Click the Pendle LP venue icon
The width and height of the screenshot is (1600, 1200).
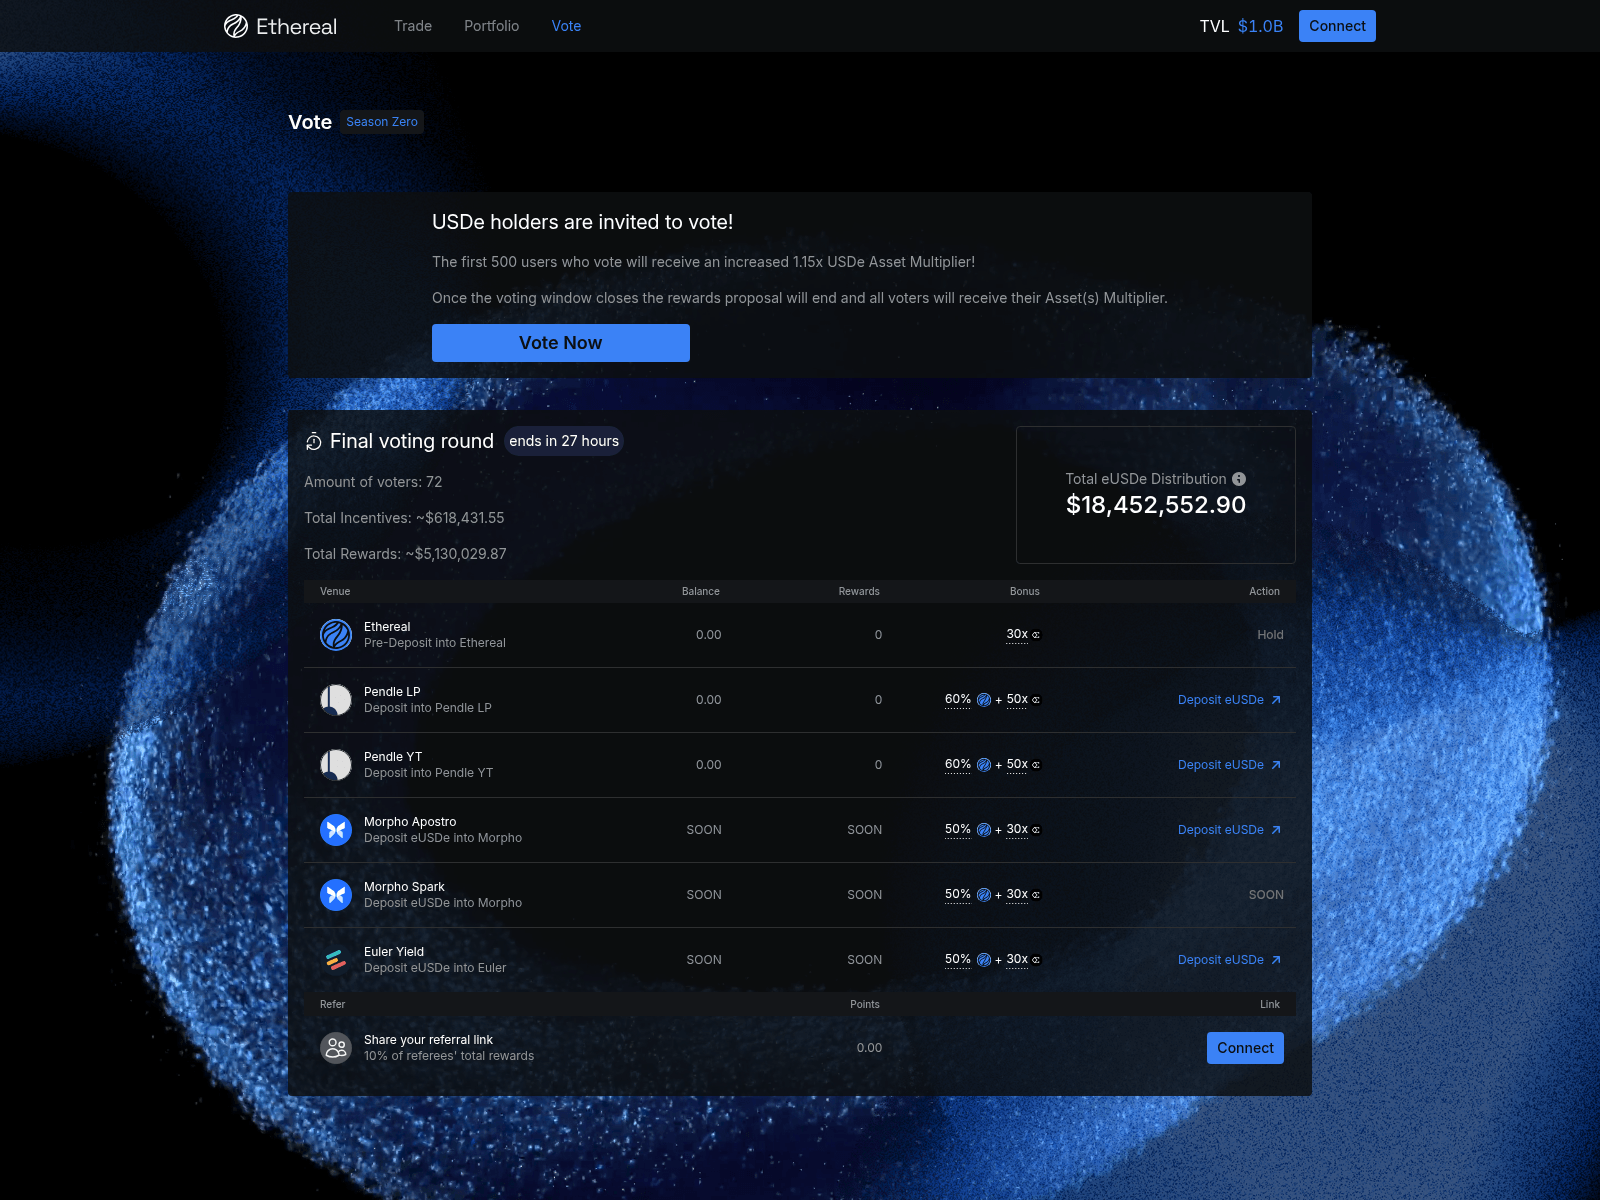(336, 700)
